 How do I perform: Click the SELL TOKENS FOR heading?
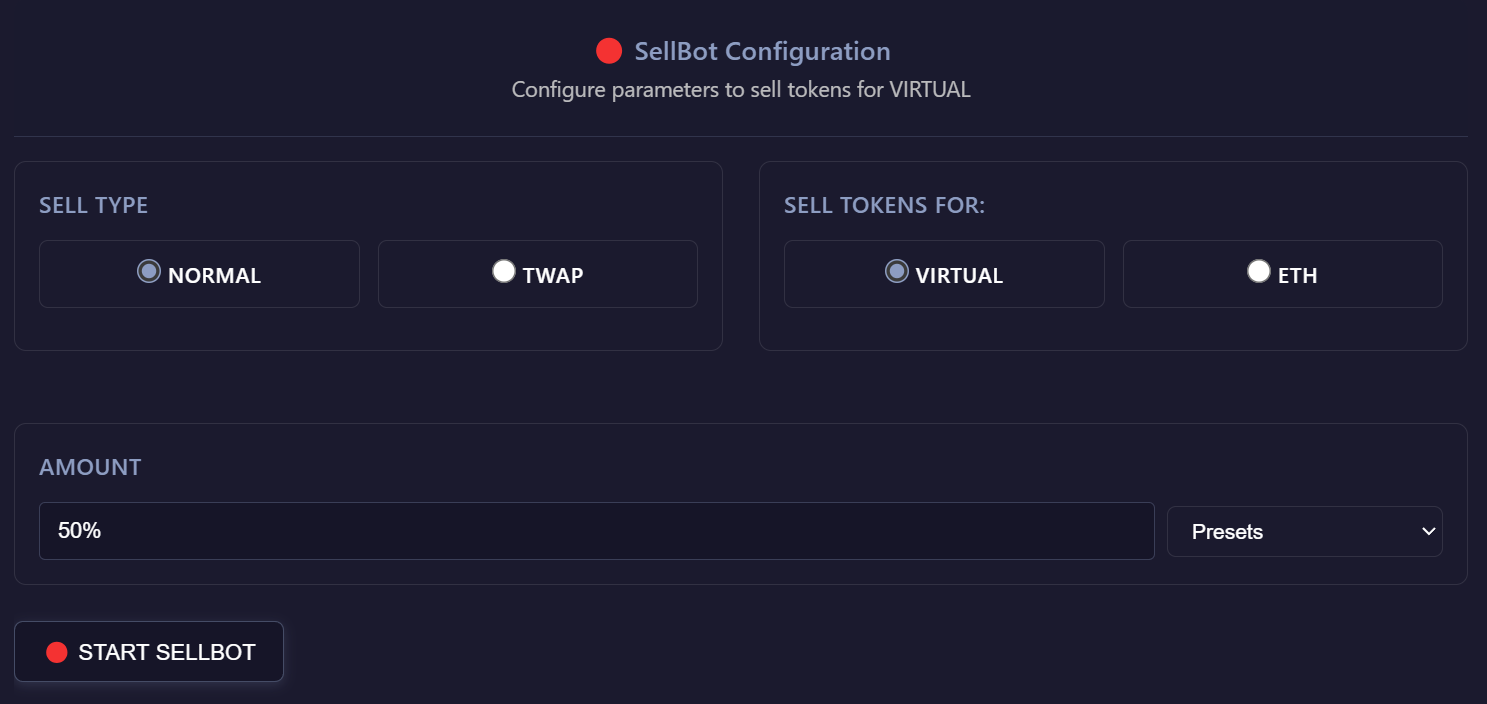tap(884, 206)
